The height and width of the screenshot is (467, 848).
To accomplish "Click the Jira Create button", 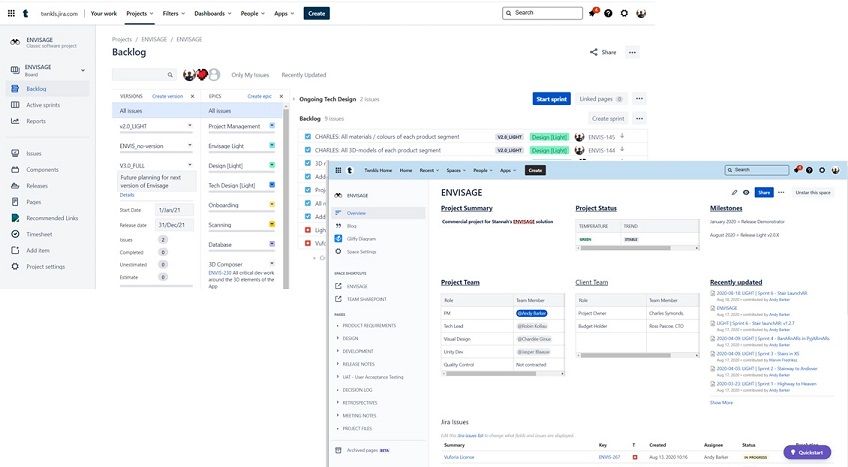I will pyautogui.click(x=316, y=14).
